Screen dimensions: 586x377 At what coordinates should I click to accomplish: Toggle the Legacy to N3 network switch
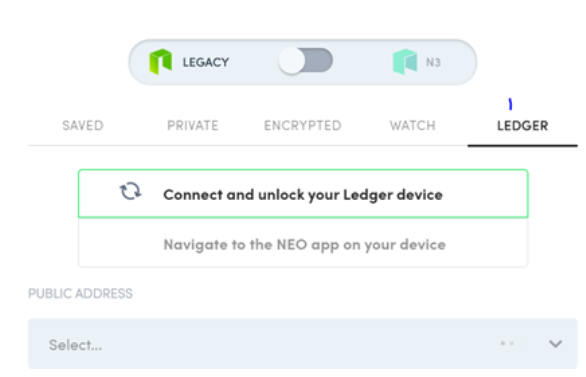click(x=305, y=61)
